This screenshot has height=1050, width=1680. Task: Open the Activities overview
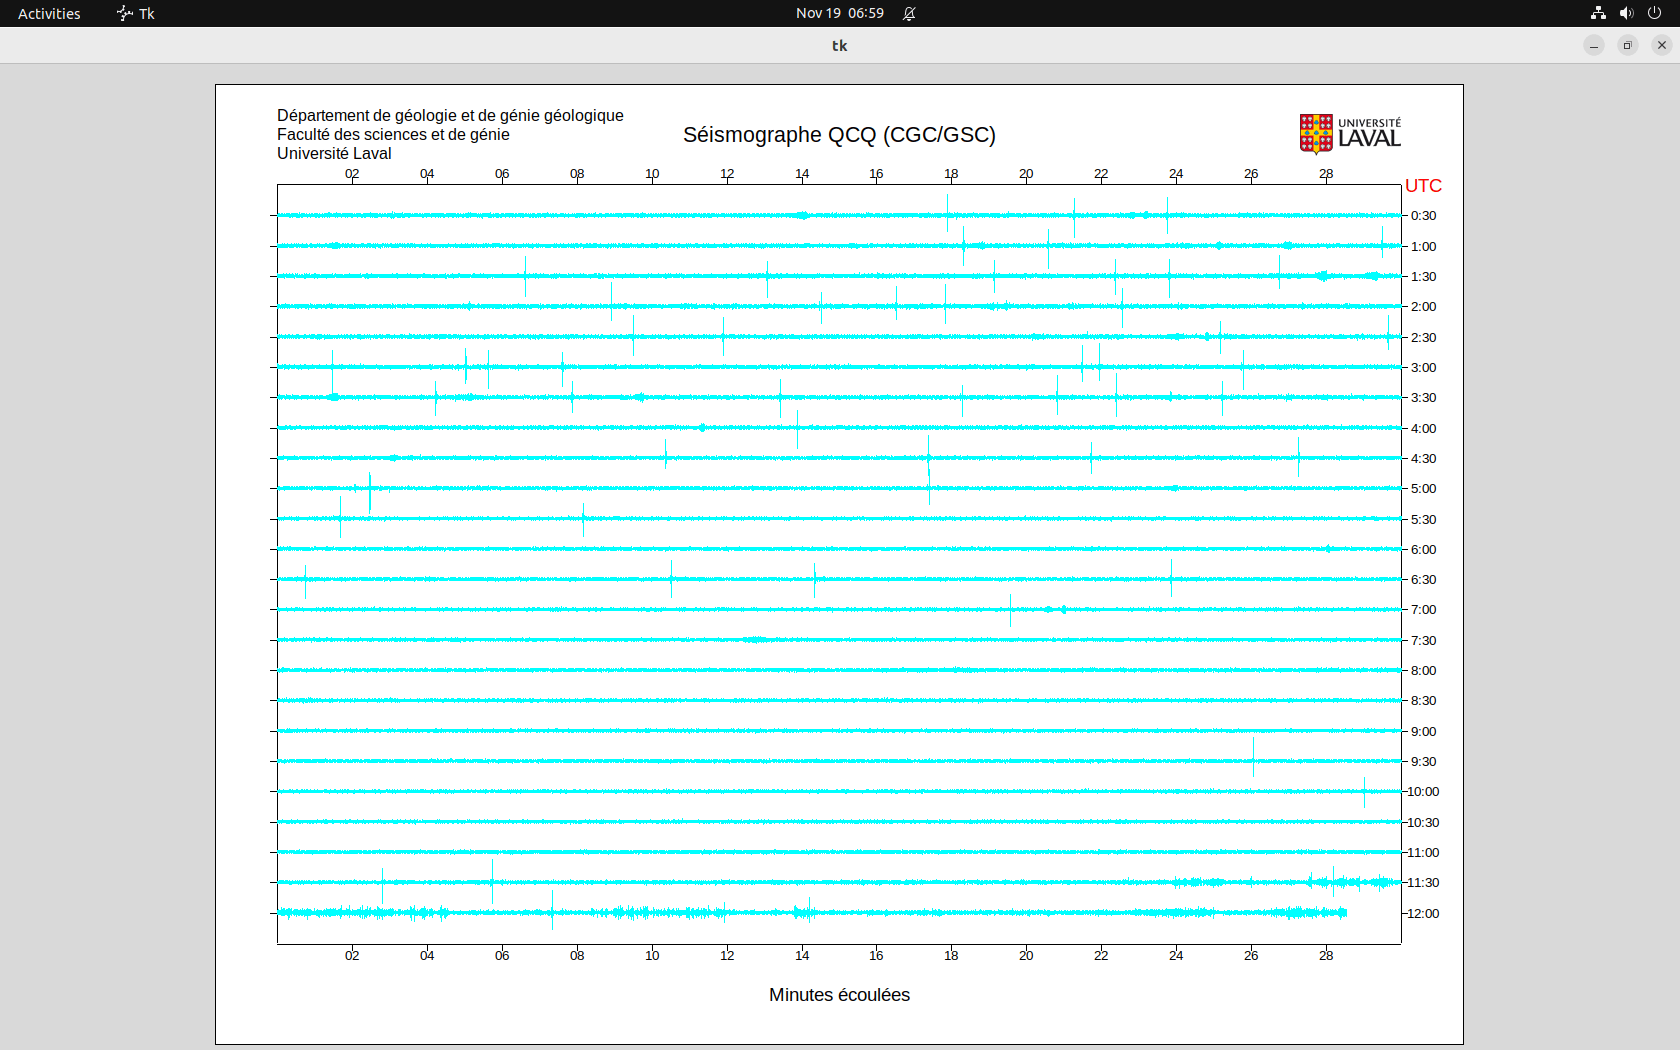pos(49,13)
